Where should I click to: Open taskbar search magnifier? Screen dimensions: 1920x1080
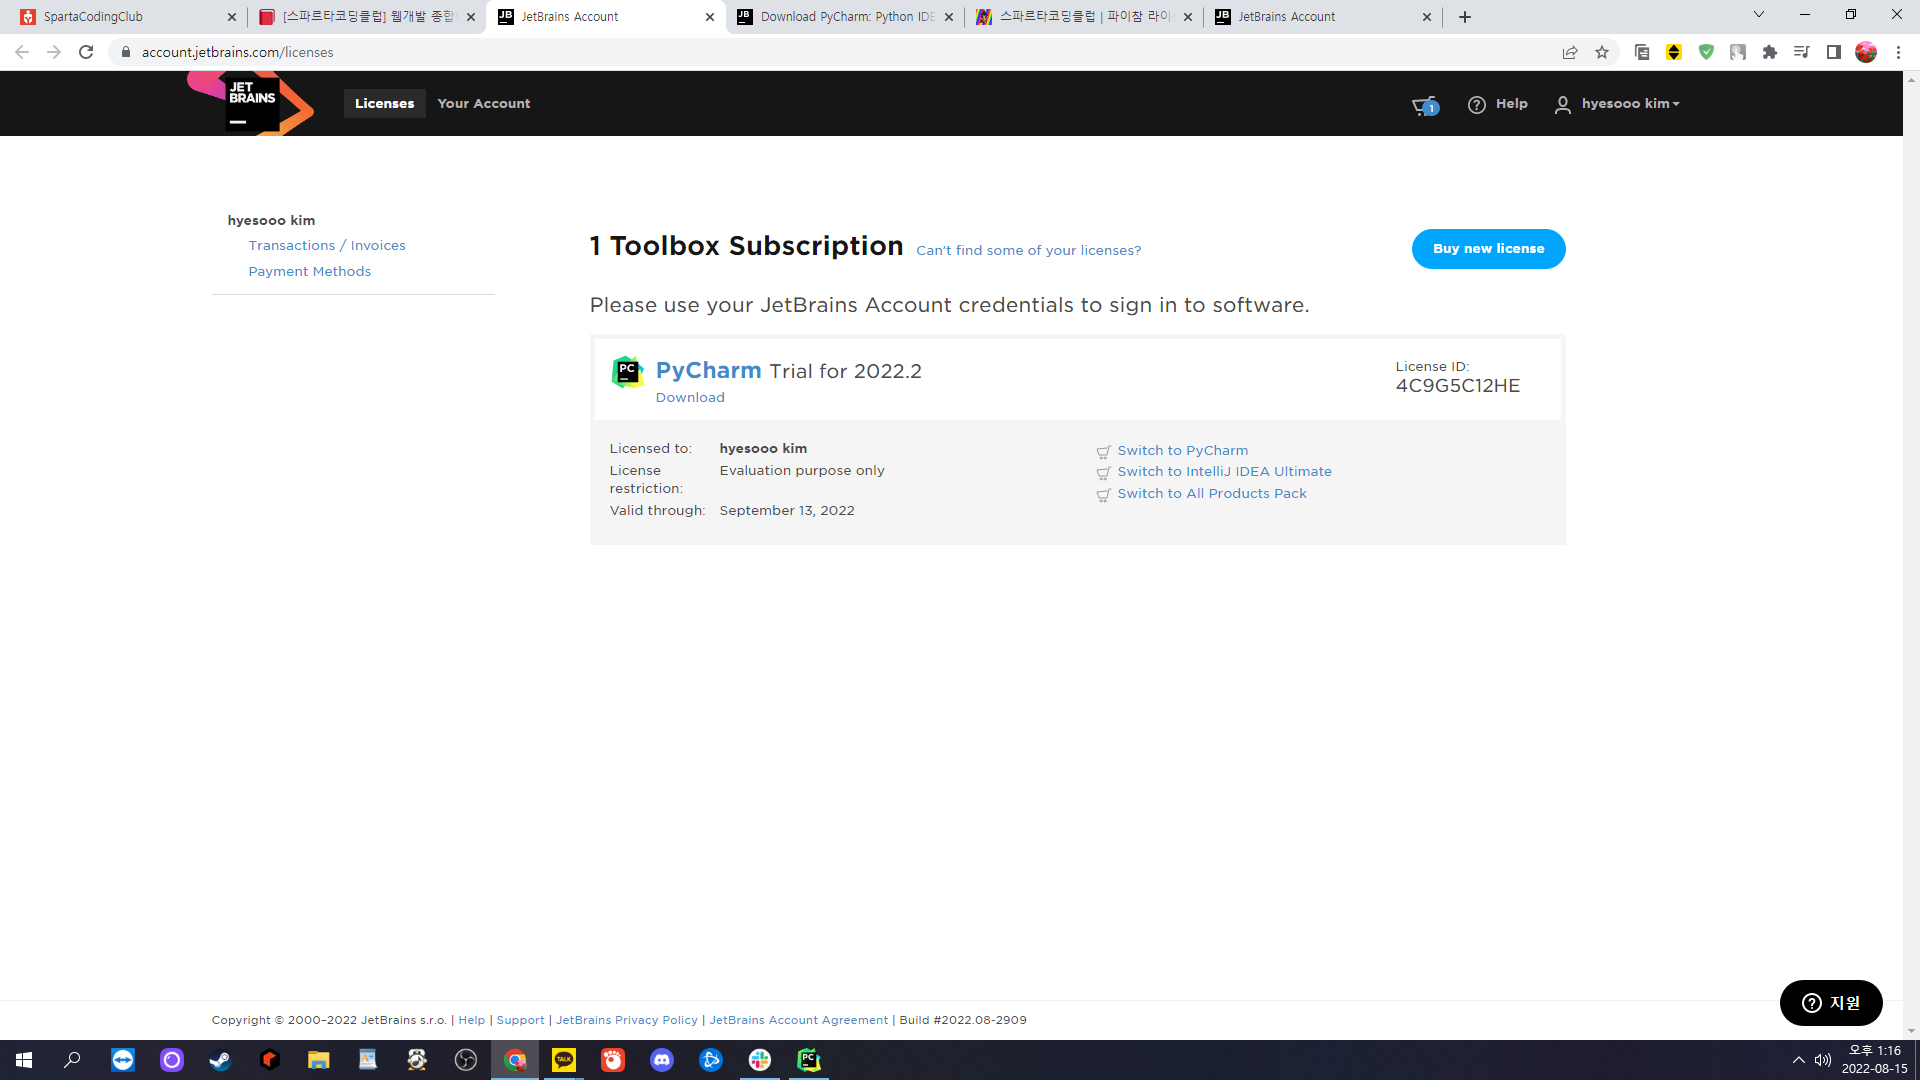click(73, 1060)
